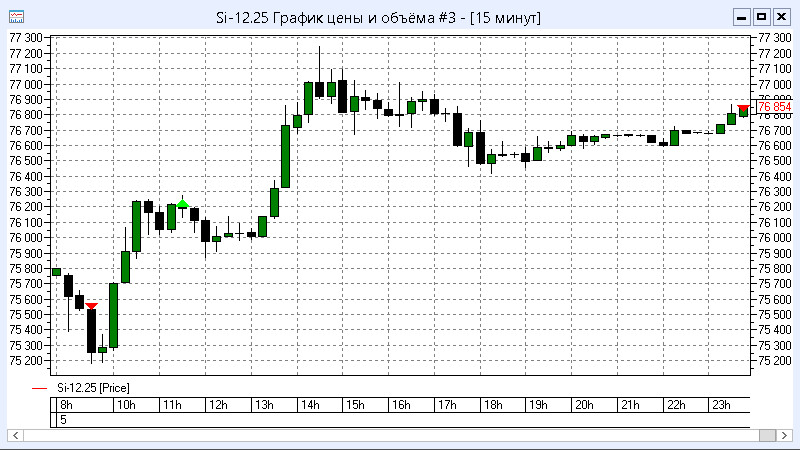Click the red down-triangle marker near 9h

[91, 306]
